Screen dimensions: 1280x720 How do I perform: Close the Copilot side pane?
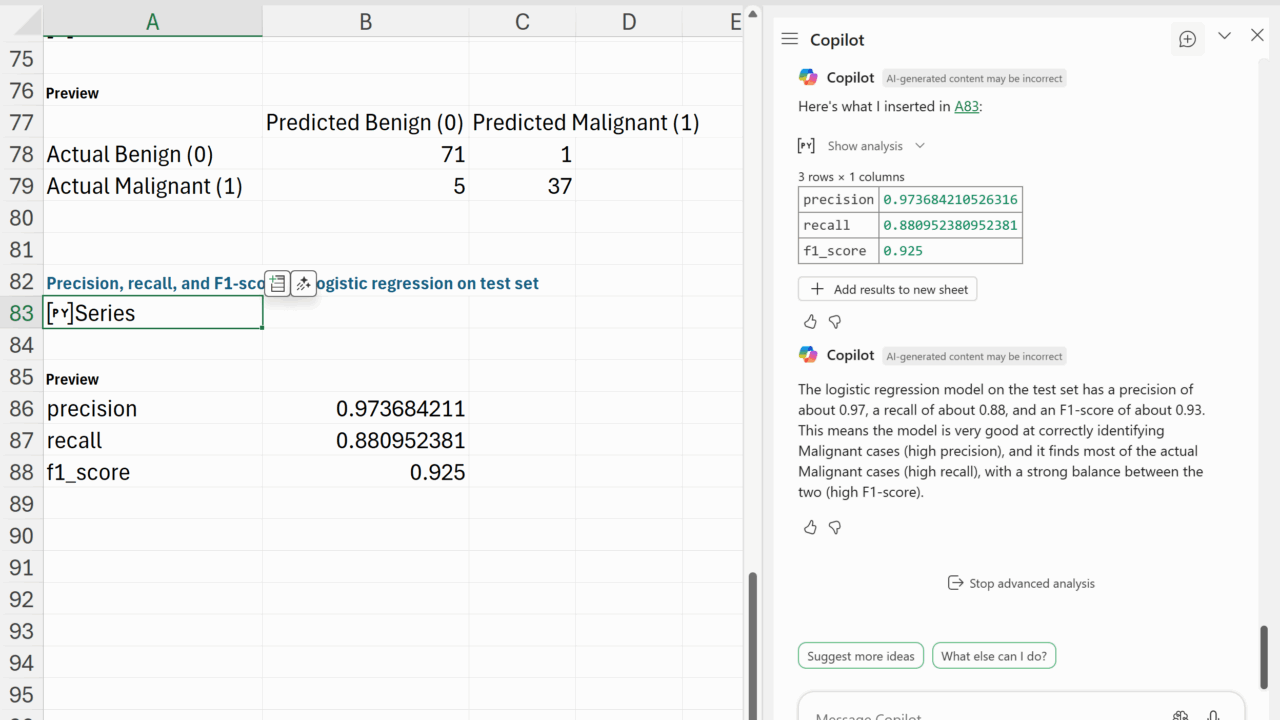pyautogui.click(x=1257, y=36)
